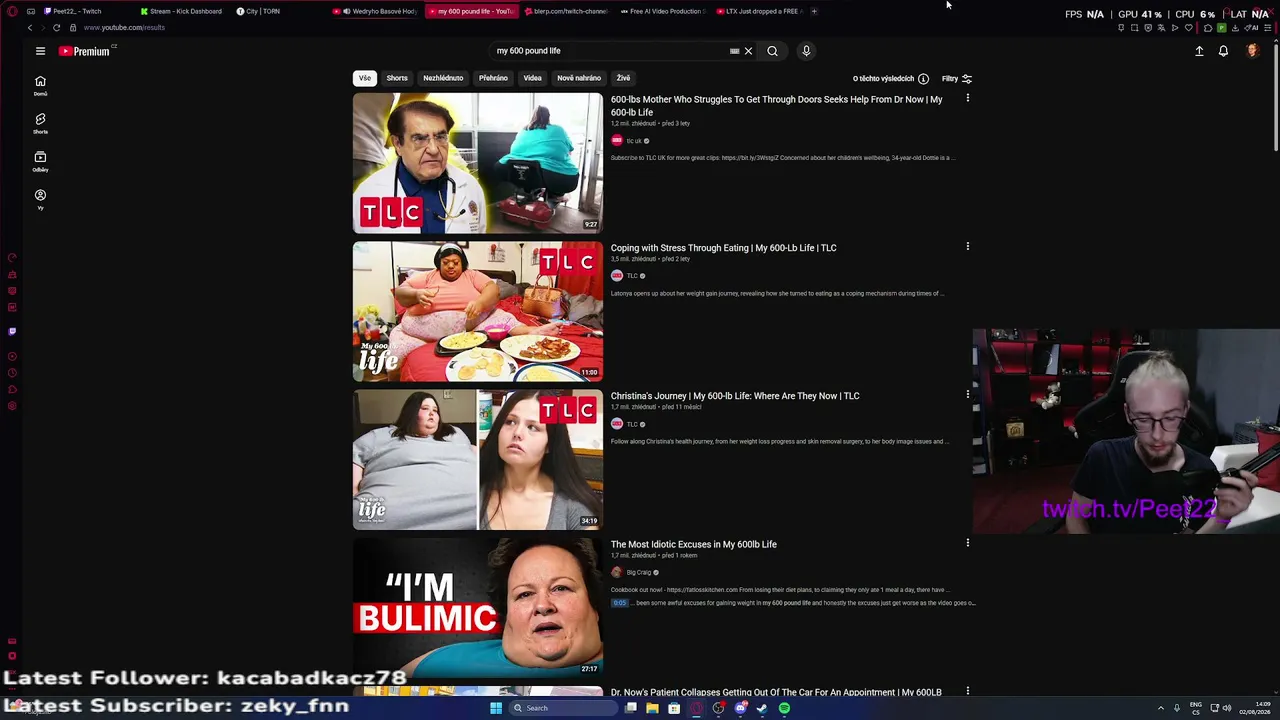Open a new browser tab
This screenshot has width=1280, height=720.
(814, 11)
